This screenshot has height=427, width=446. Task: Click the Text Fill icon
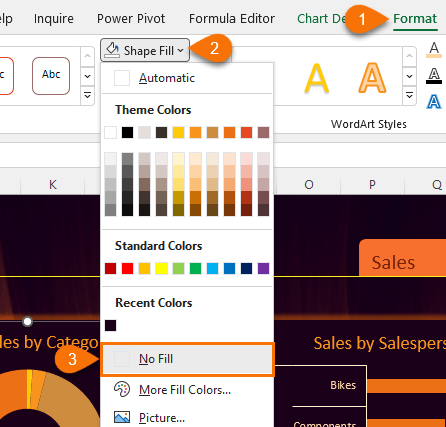point(434,49)
